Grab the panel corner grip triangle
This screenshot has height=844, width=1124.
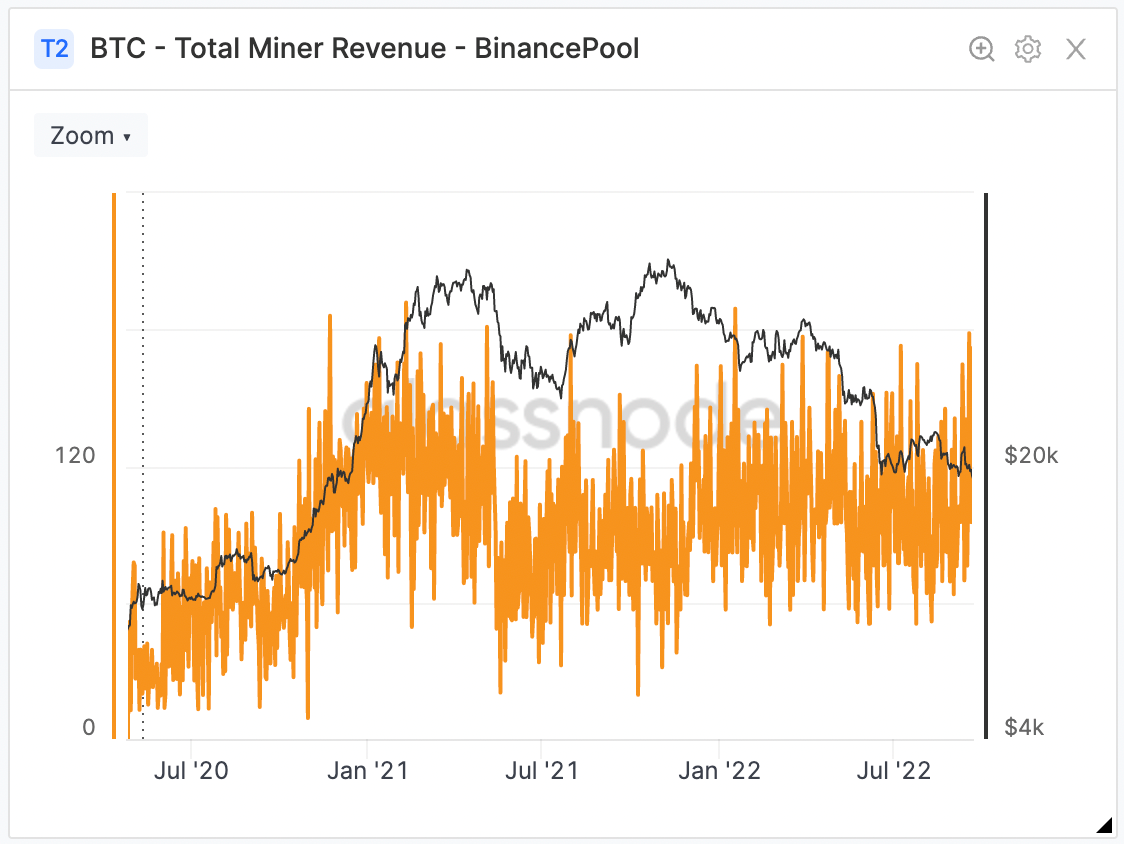point(1104,825)
